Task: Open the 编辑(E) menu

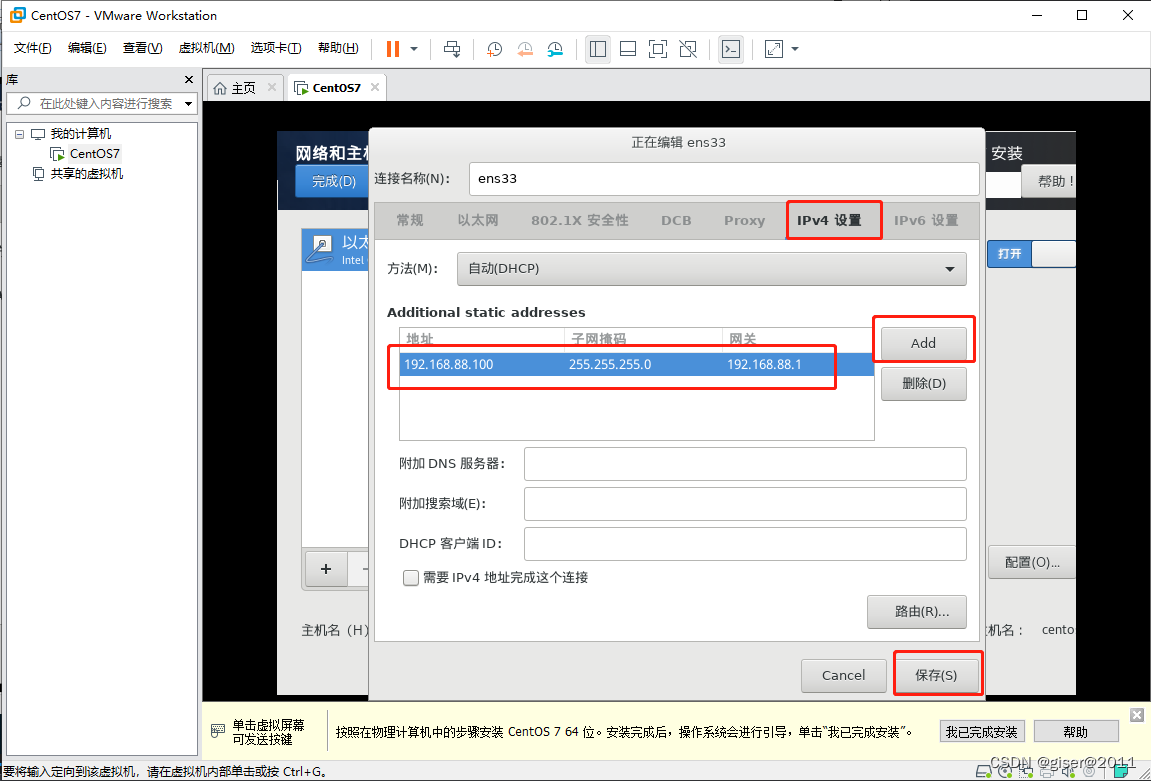Action: (x=87, y=48)
